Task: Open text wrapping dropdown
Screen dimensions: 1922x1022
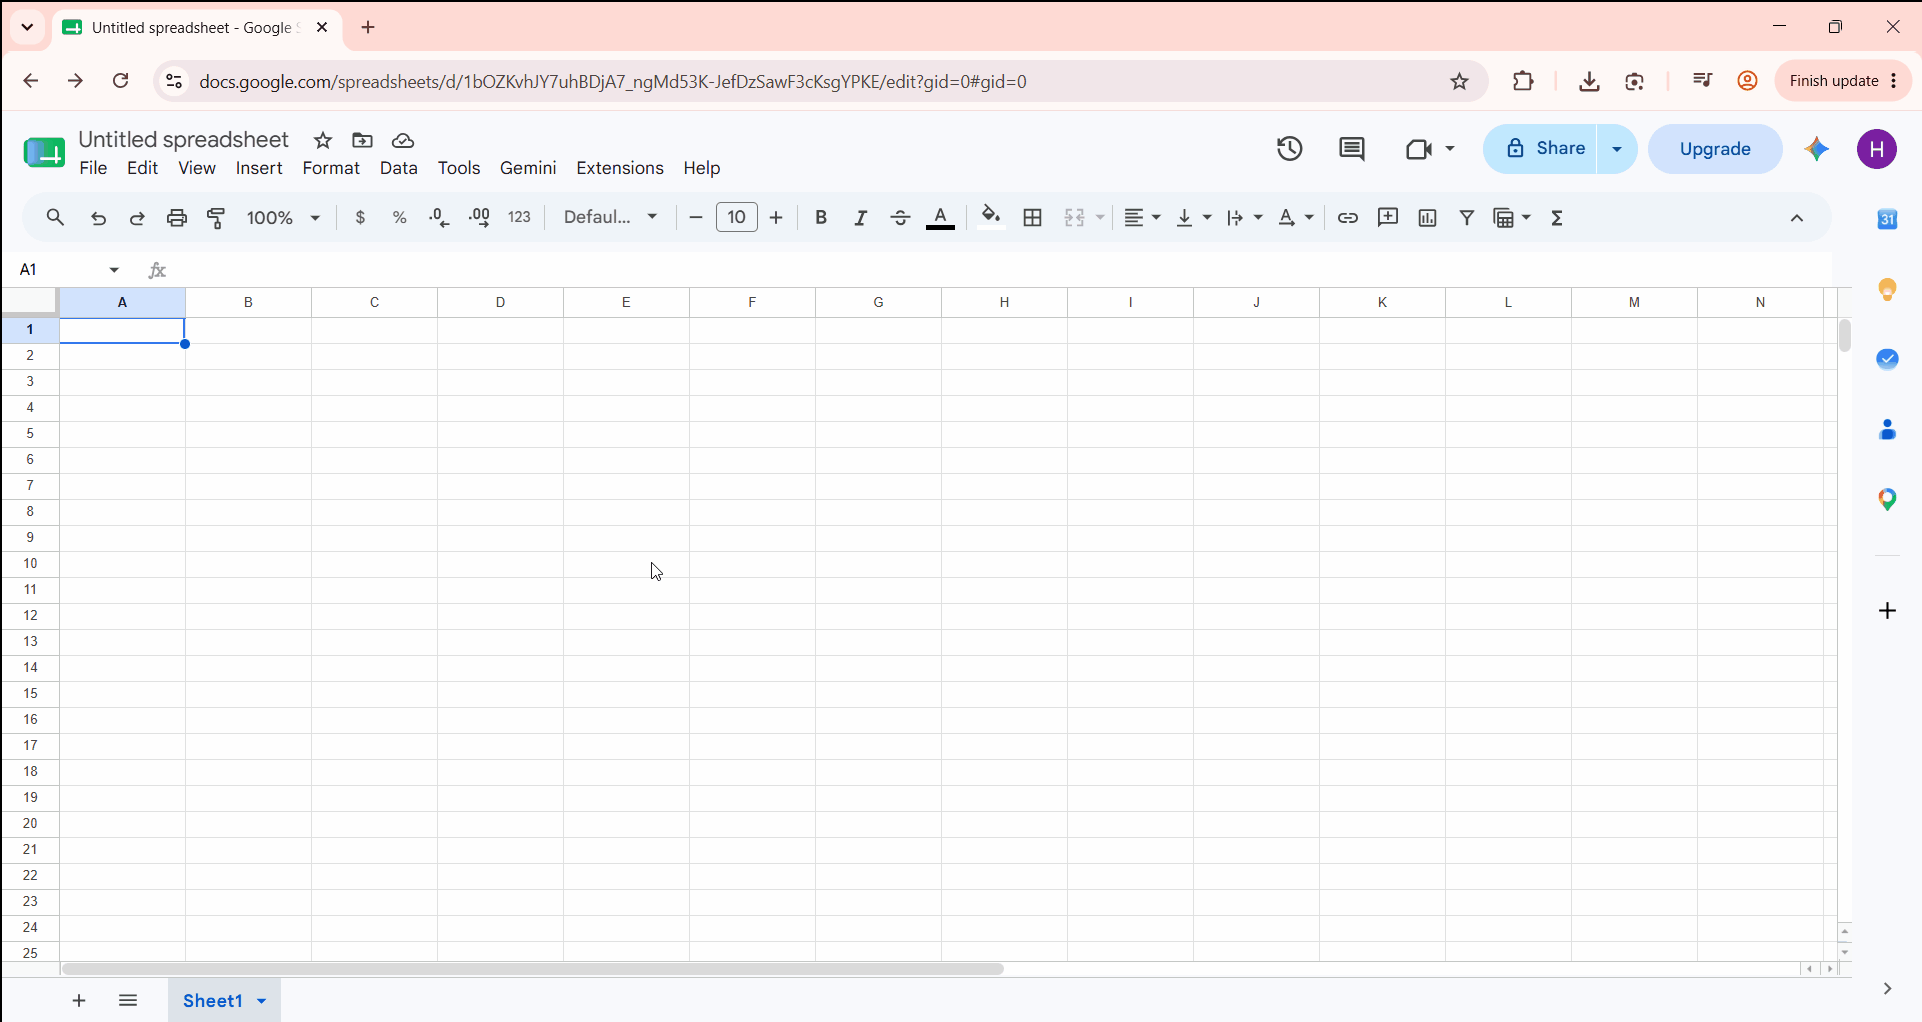Action: click(x=1245, y=217)
